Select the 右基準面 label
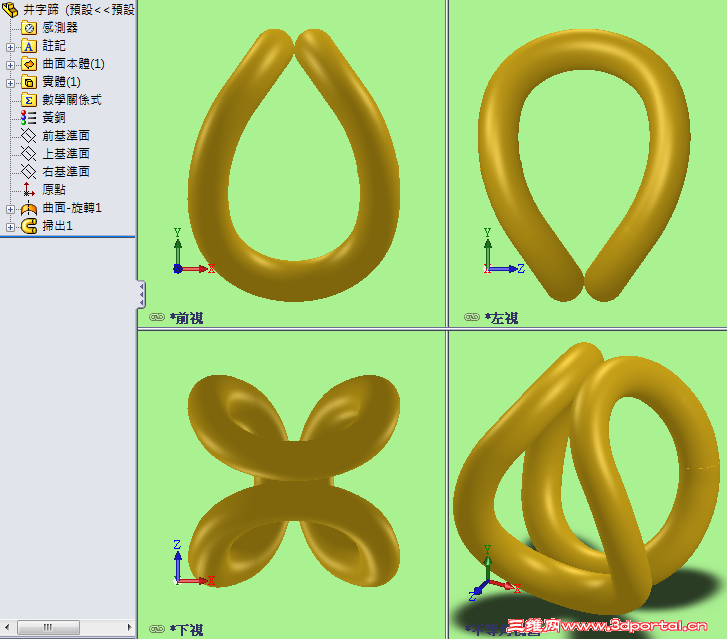The image size is (727, 639). 65,172
